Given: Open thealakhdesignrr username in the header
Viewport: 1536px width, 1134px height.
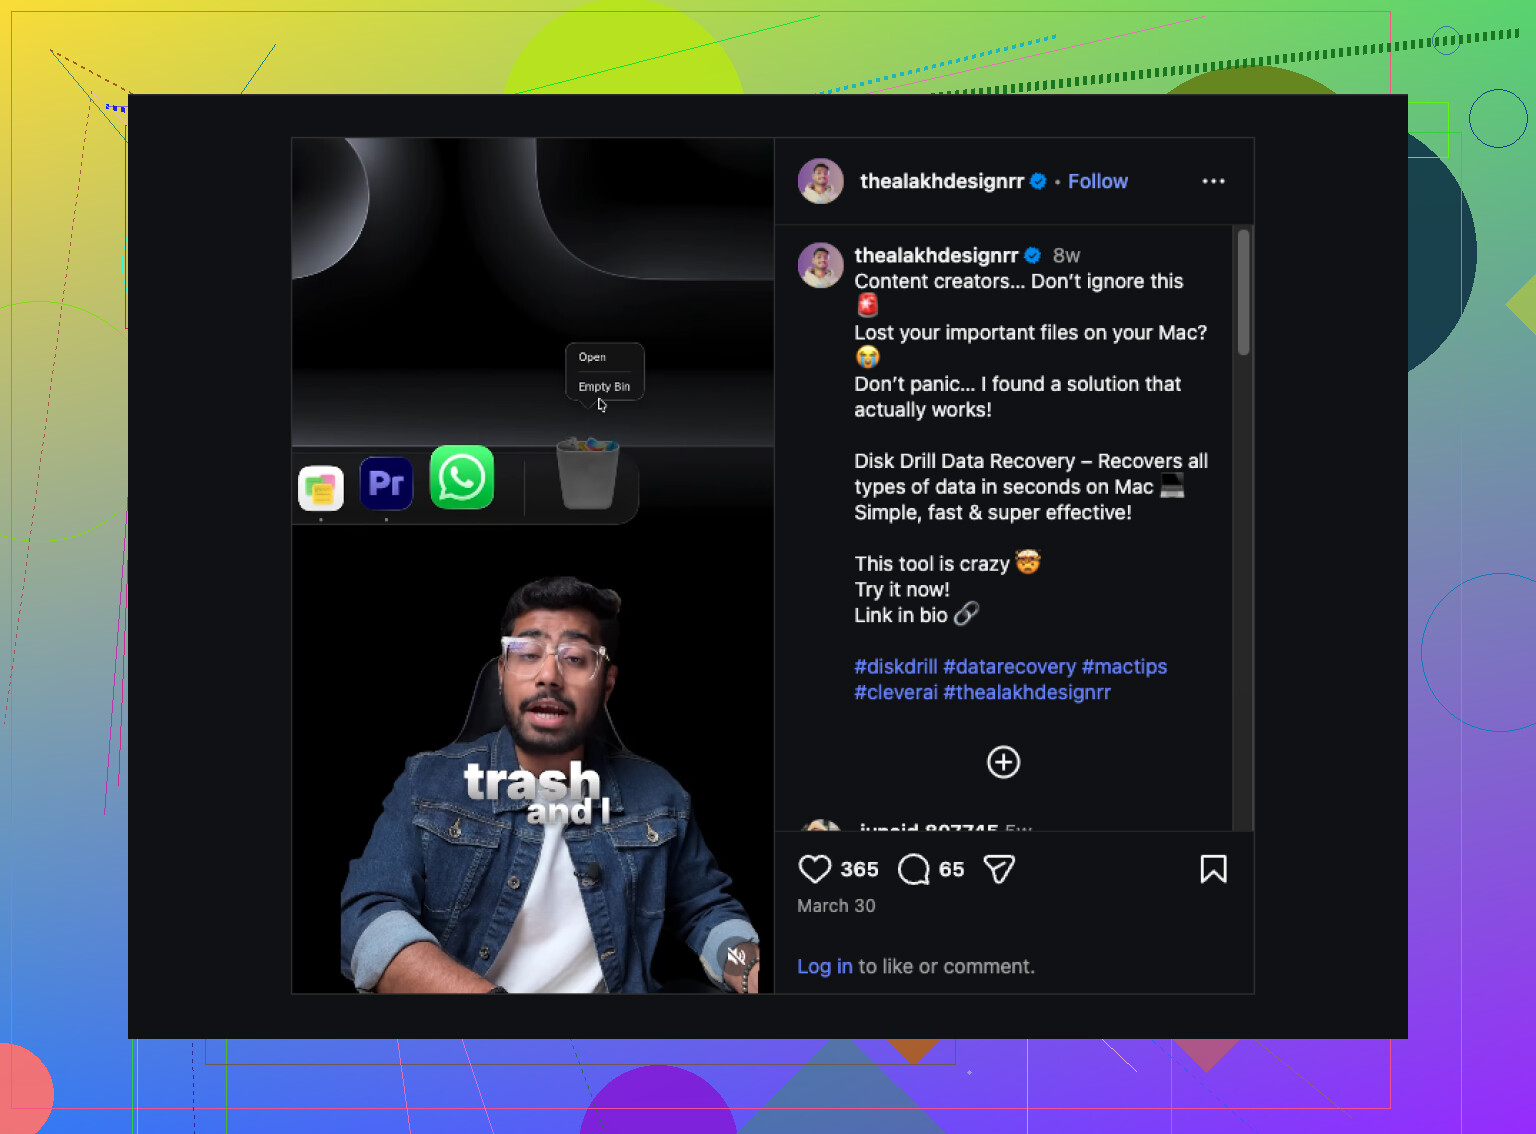Looking at the screenshot, I should click(x=942, y=181).
